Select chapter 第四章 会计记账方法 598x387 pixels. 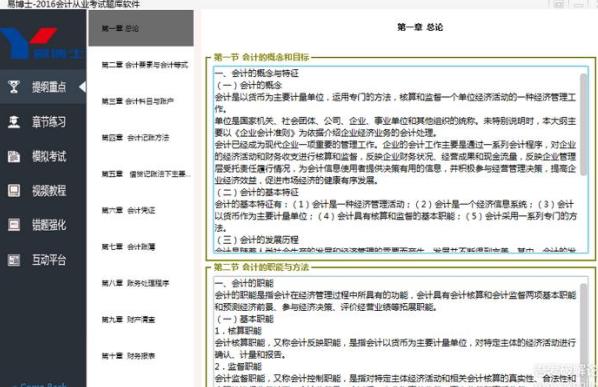point(135,137)
